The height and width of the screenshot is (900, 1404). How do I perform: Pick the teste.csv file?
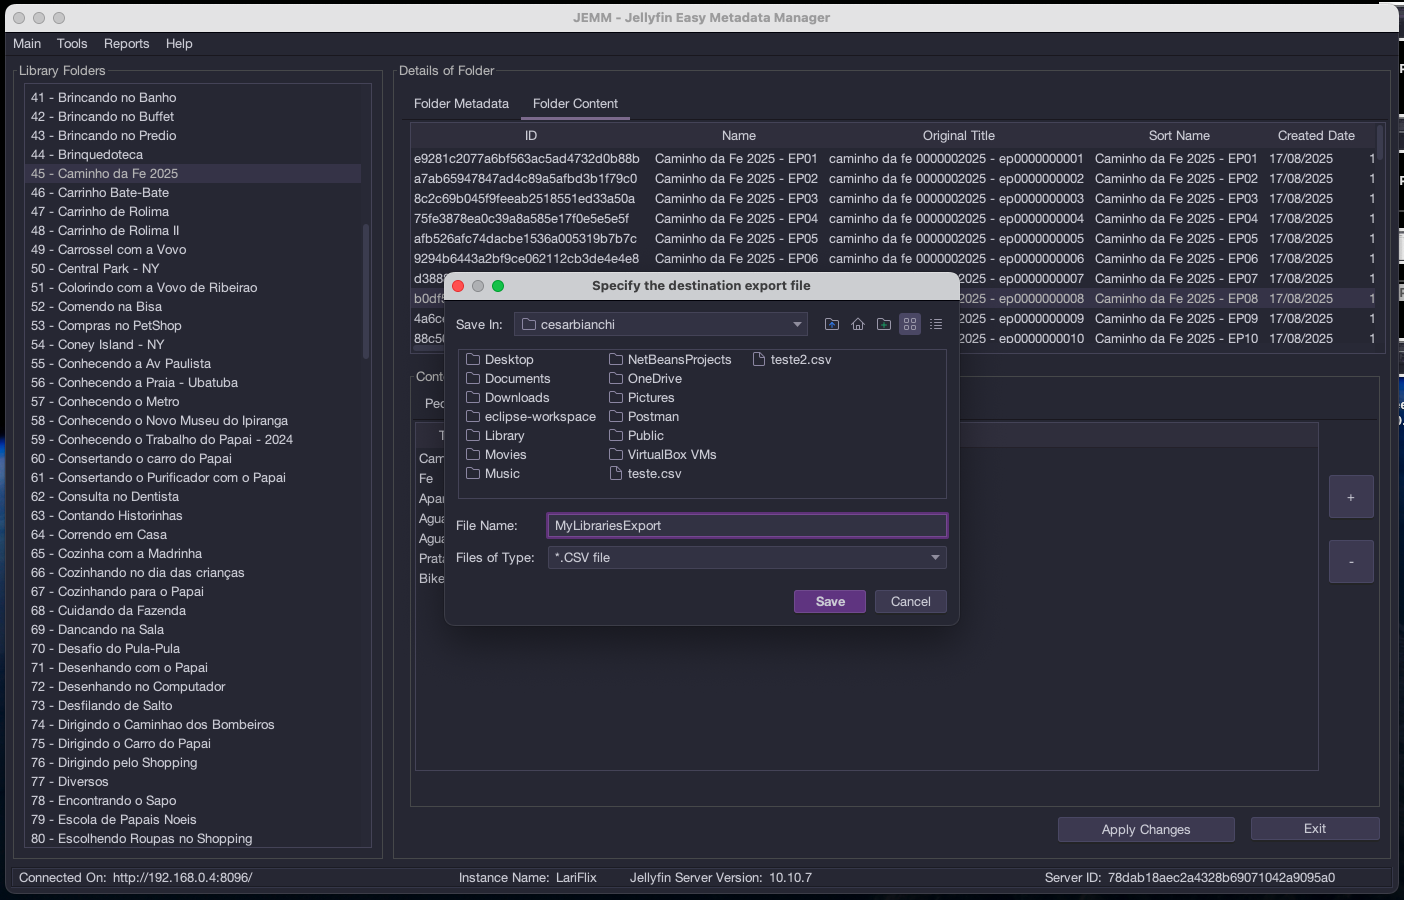click(653, 474)
